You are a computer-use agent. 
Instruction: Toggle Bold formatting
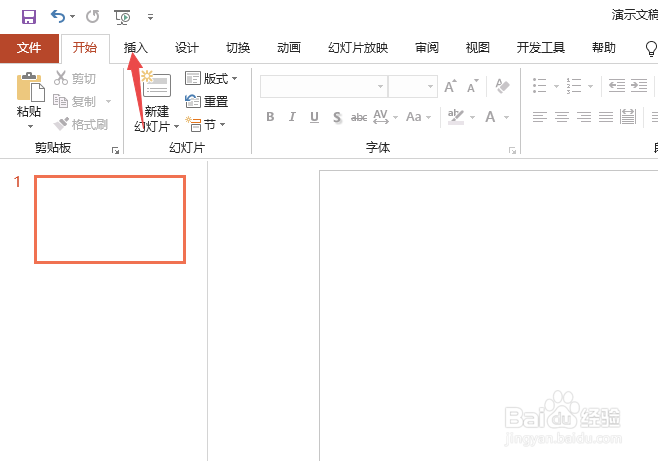(x=270, y=117)
